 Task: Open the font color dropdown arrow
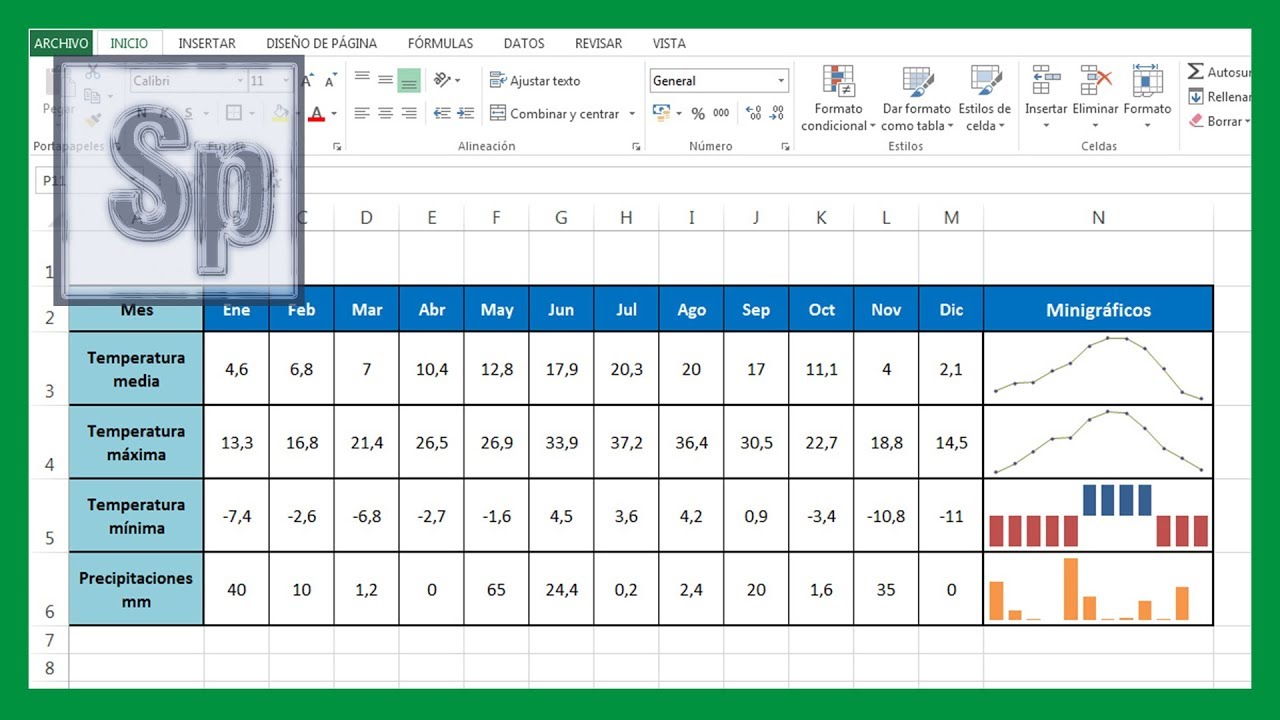click(334, 114)
